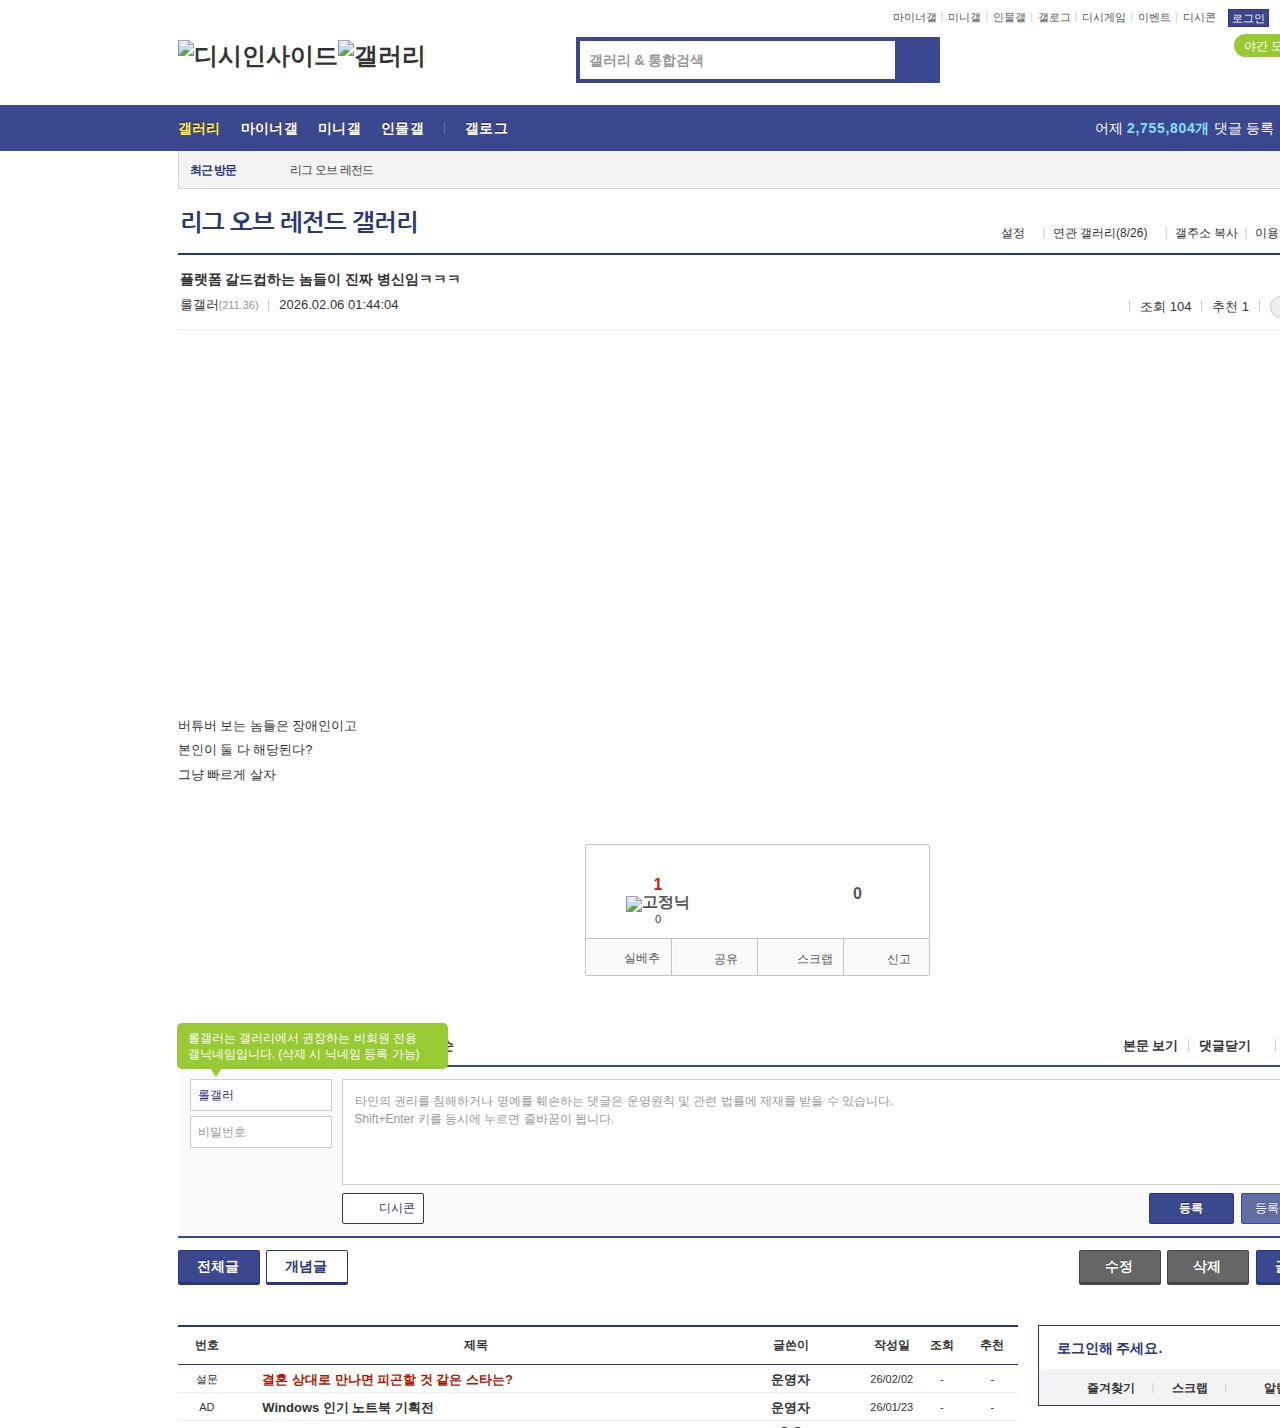Click the 신고 report button
This screenshot has width=1280, height=1428.
[887, 958]
